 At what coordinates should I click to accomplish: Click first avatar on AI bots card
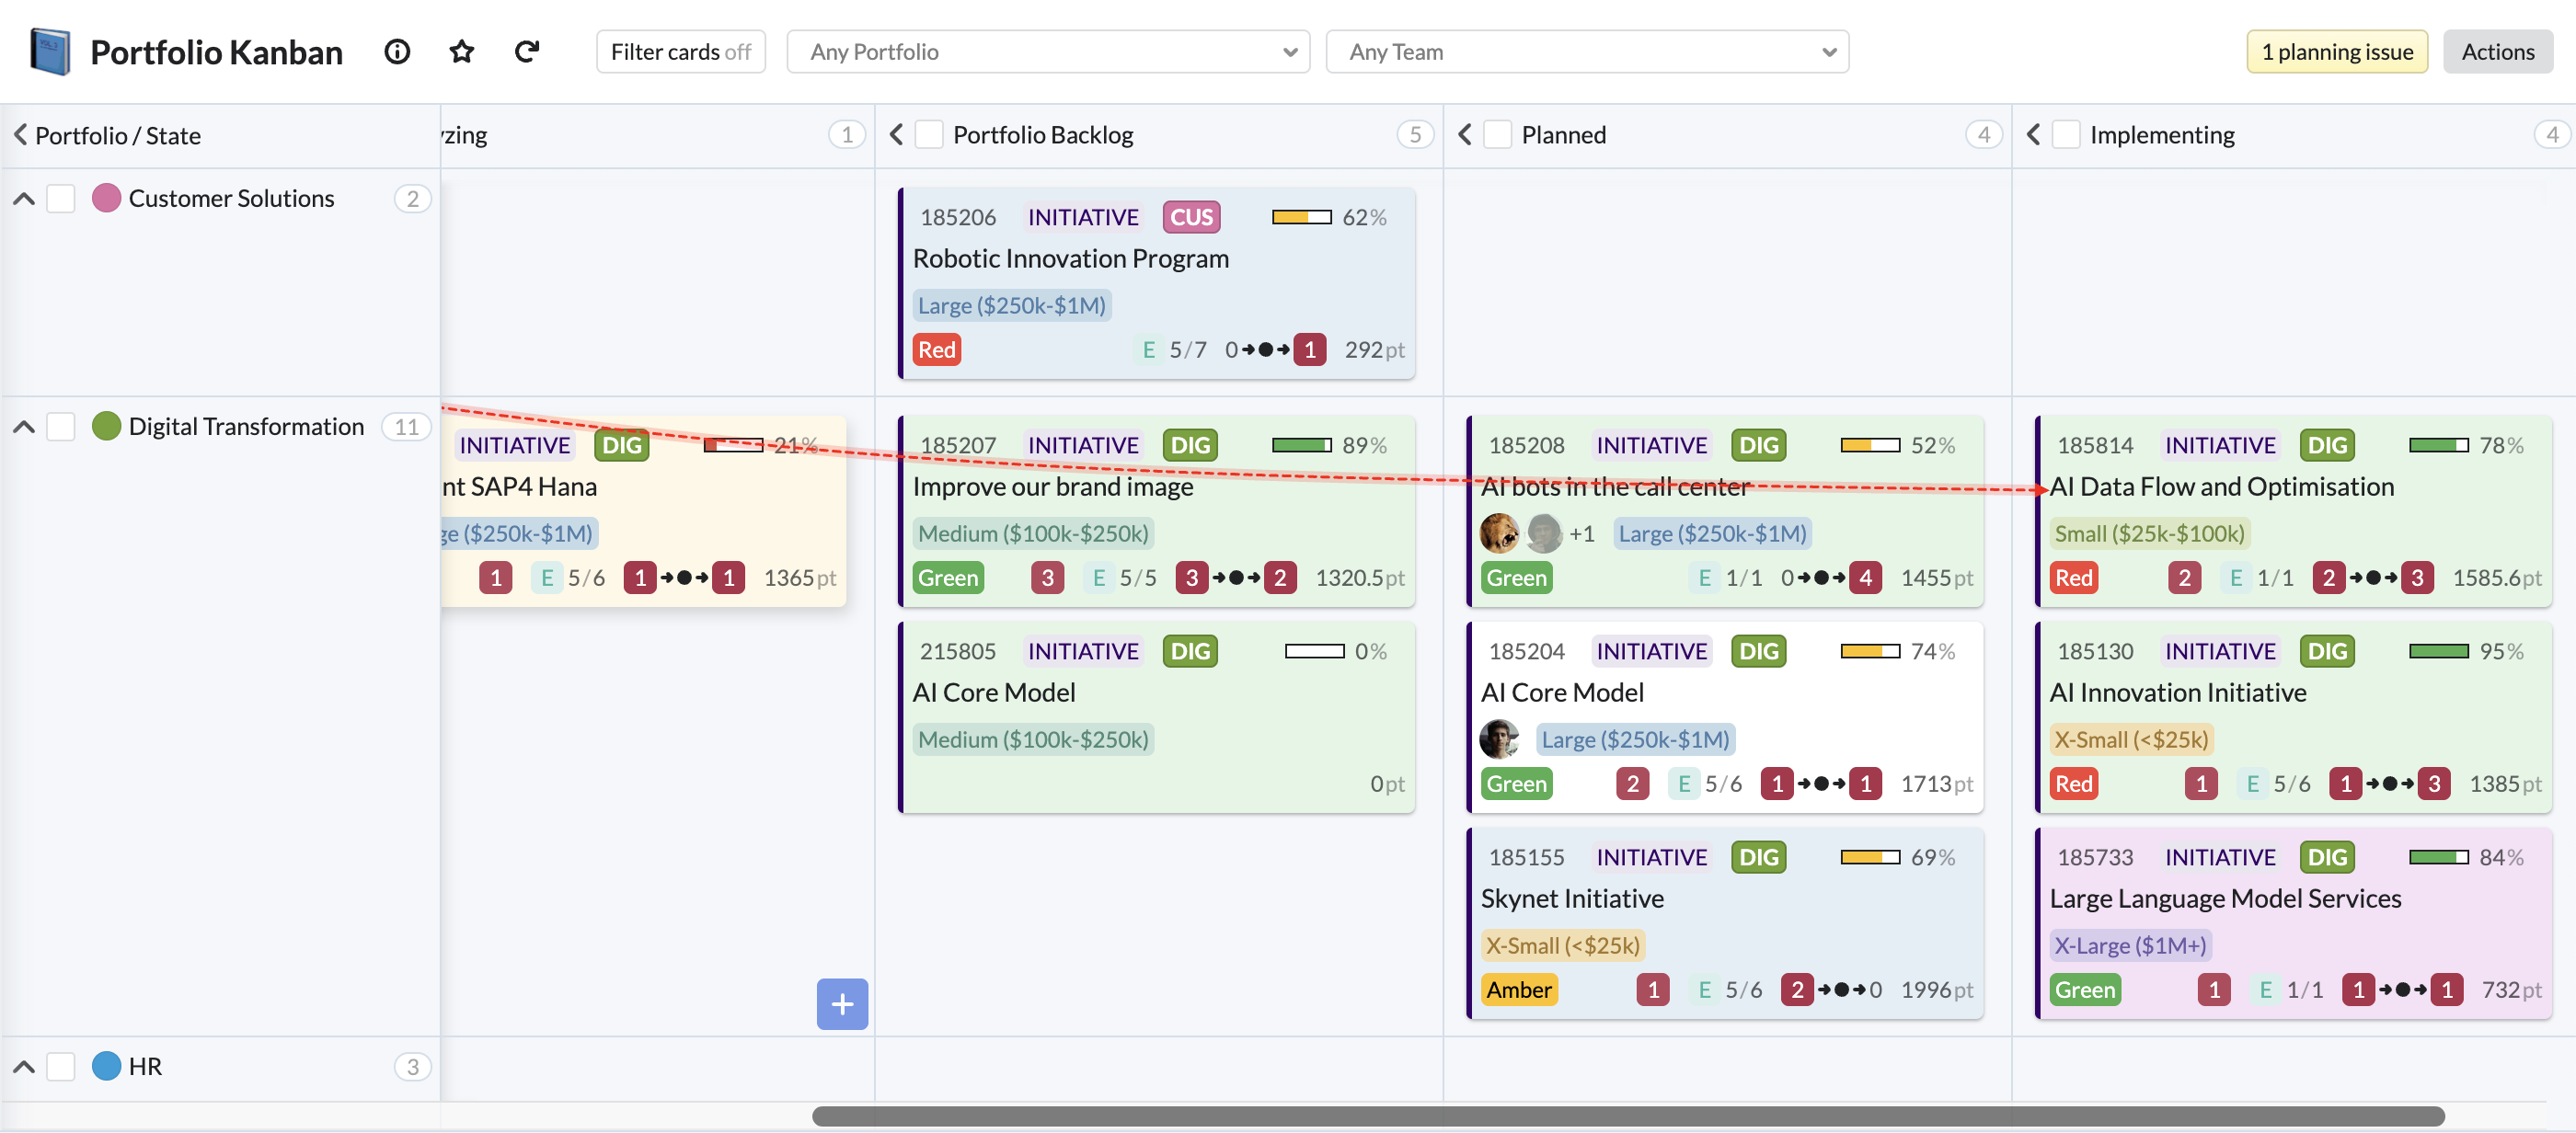[x=1498, y=533]
